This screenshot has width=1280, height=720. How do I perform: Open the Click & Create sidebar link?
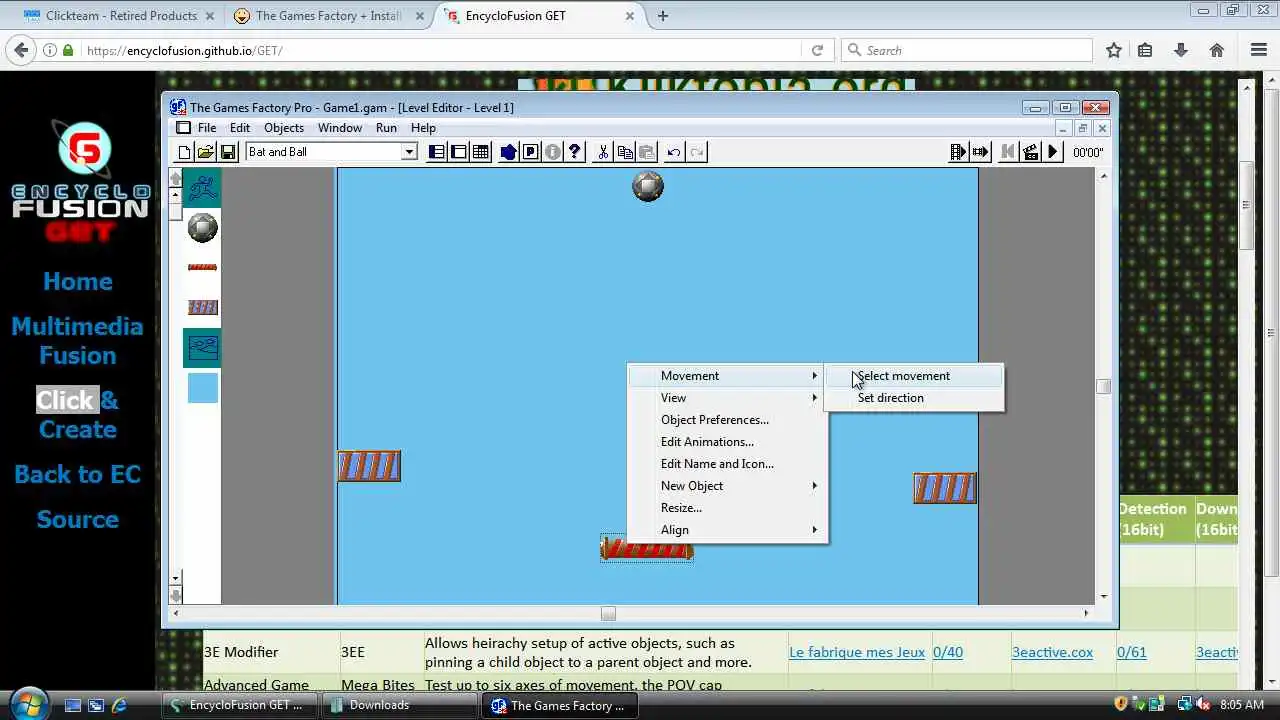click(x=78, y=415)
